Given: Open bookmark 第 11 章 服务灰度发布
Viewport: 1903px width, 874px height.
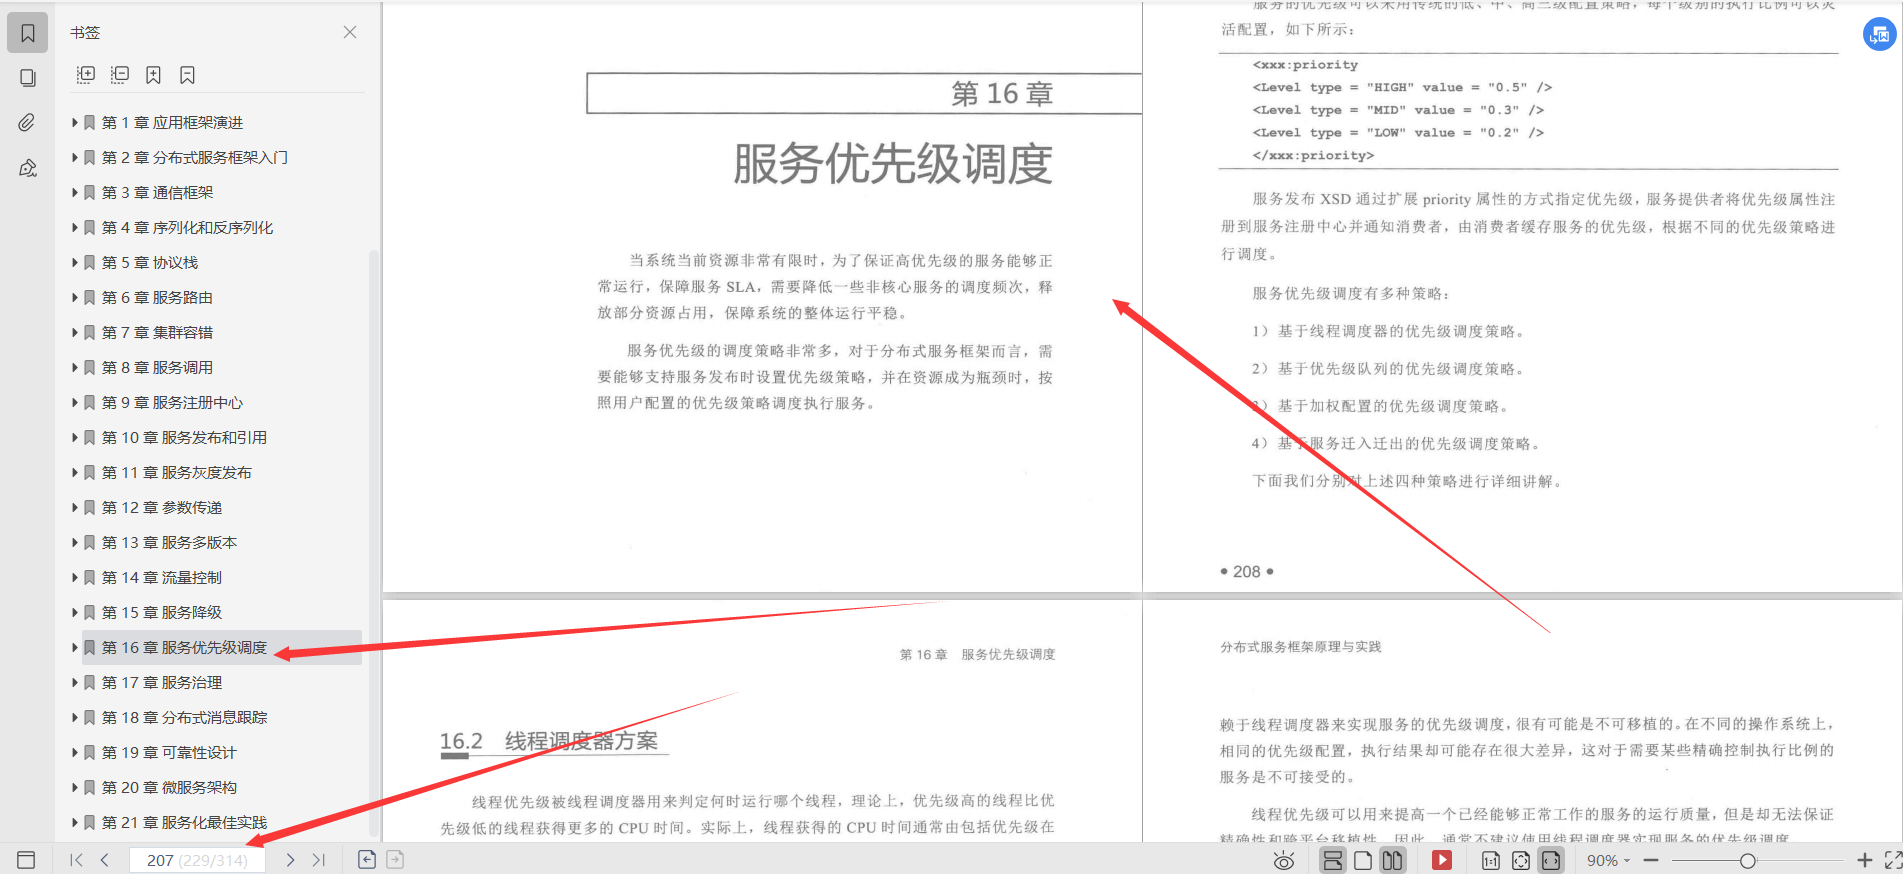Looking at the screenshot, I should tap(176, 472).
